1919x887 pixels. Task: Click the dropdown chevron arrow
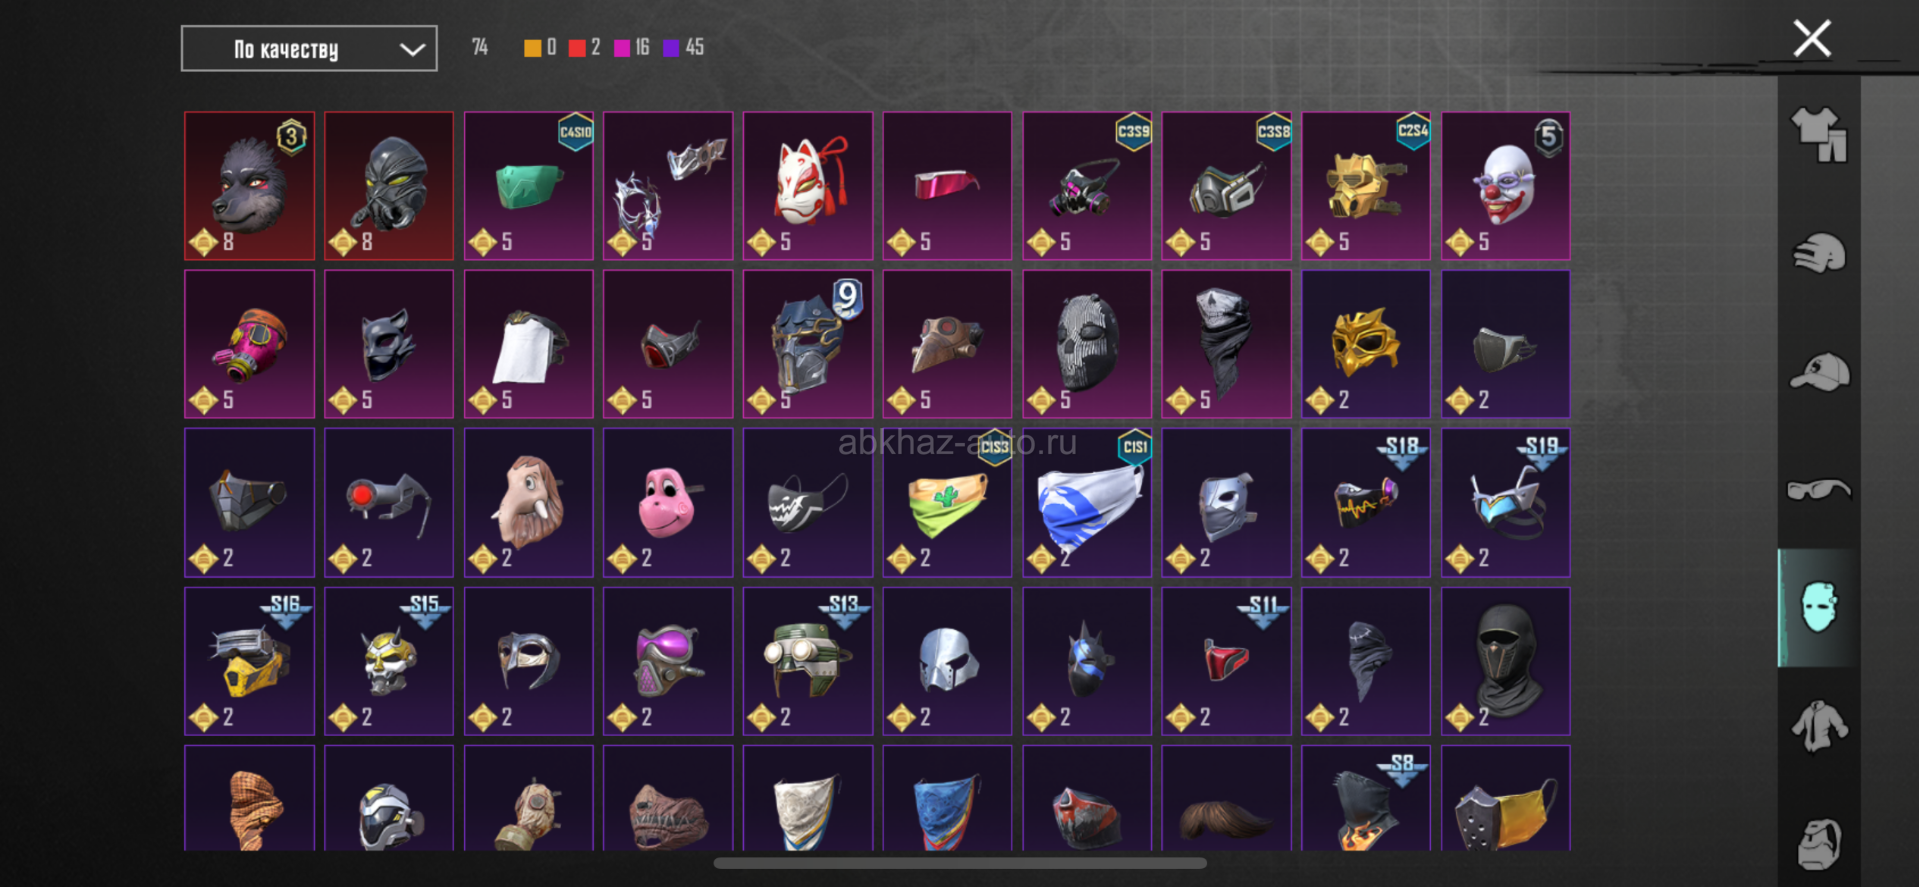coord(412,50)
